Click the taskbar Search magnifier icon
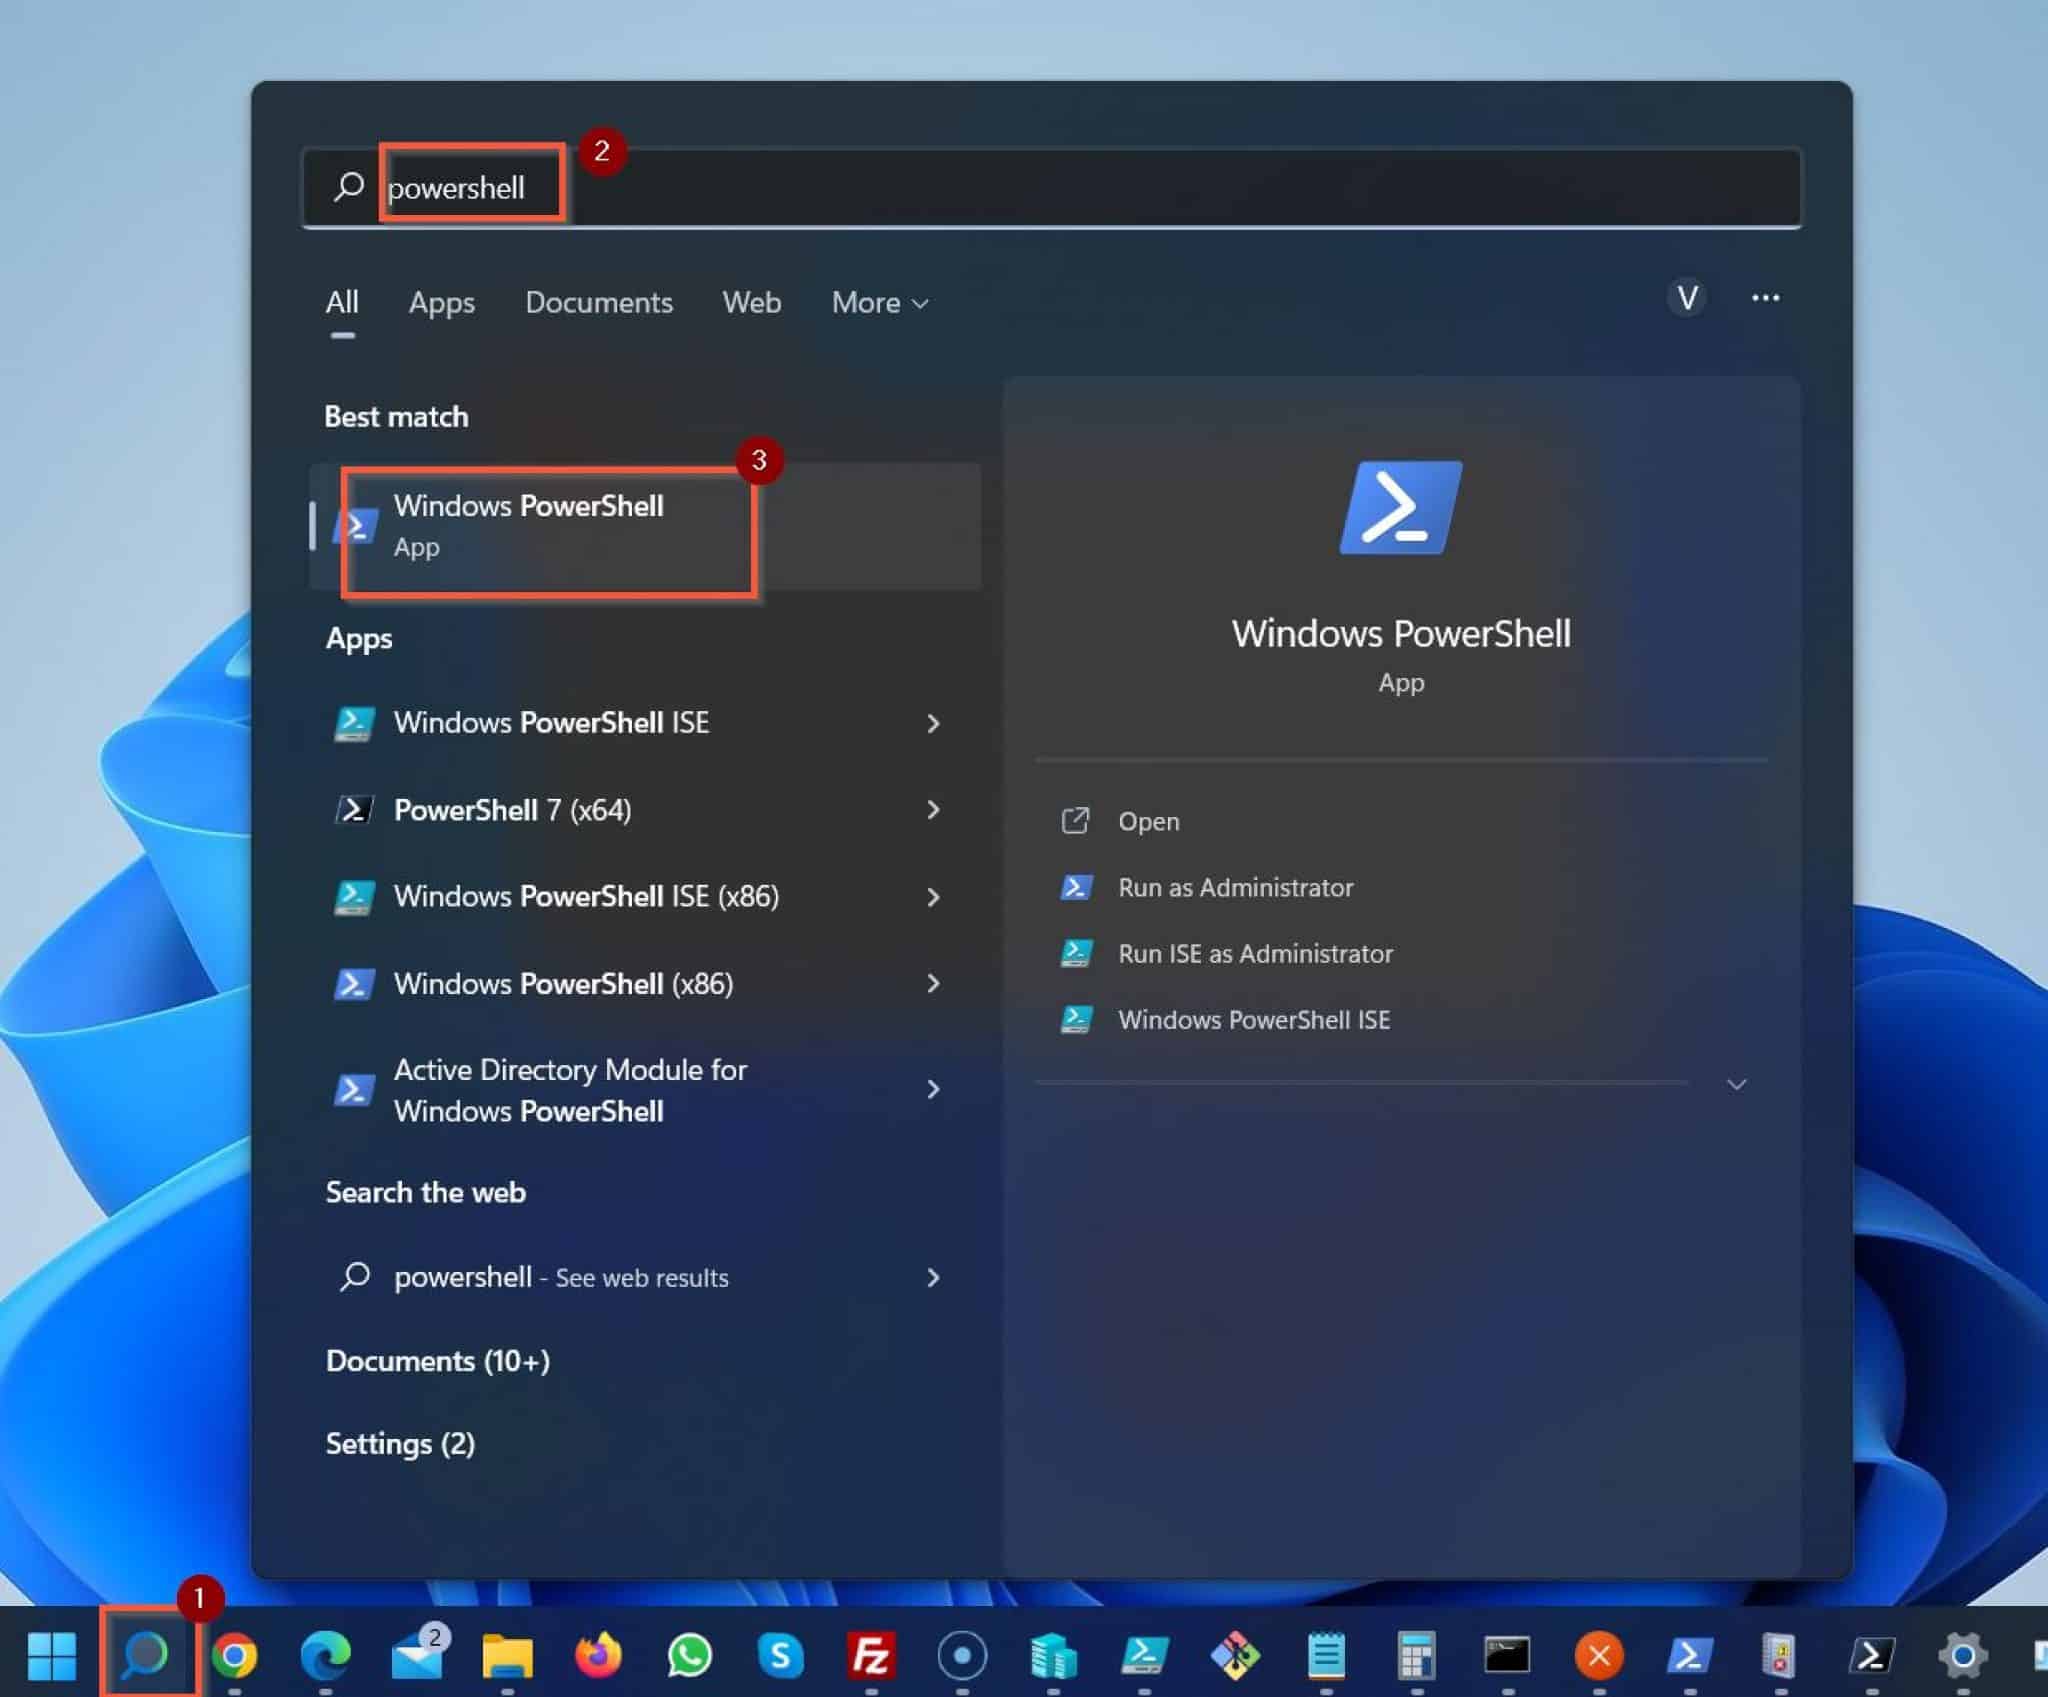Image resolution: width=2048 pixels, height=1697 pixels. (x=146, y=1655)
